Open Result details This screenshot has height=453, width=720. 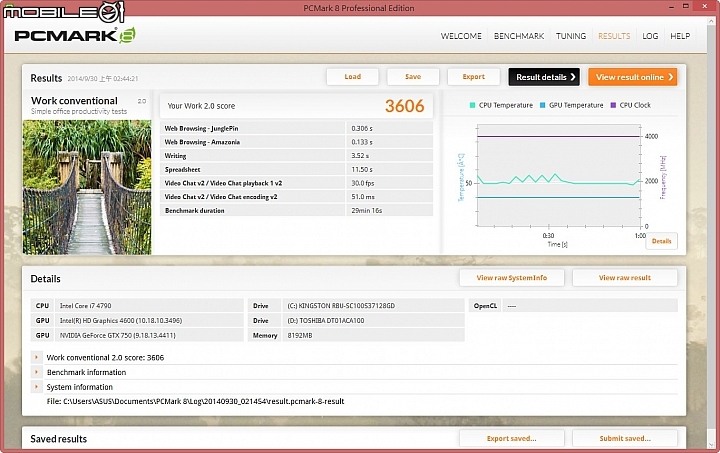click(x=544, y=77)
